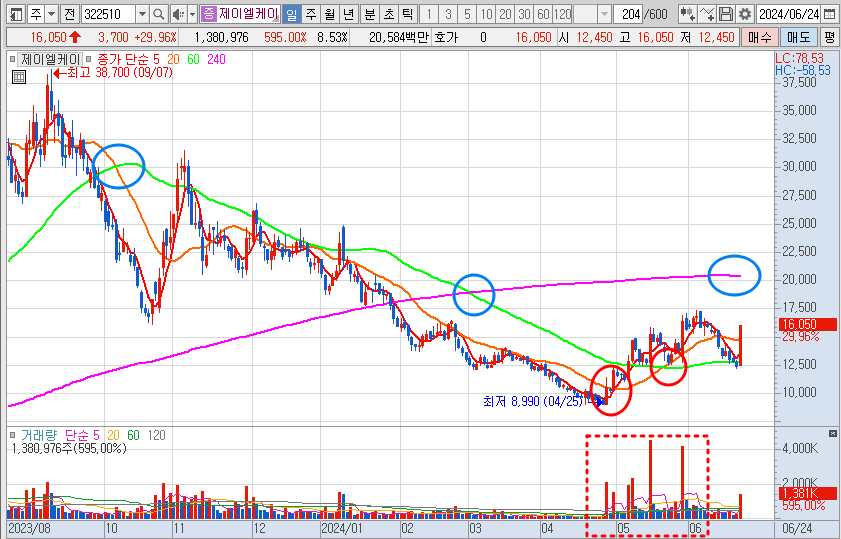Click the add candlestick chart icon

pos(687,14)
